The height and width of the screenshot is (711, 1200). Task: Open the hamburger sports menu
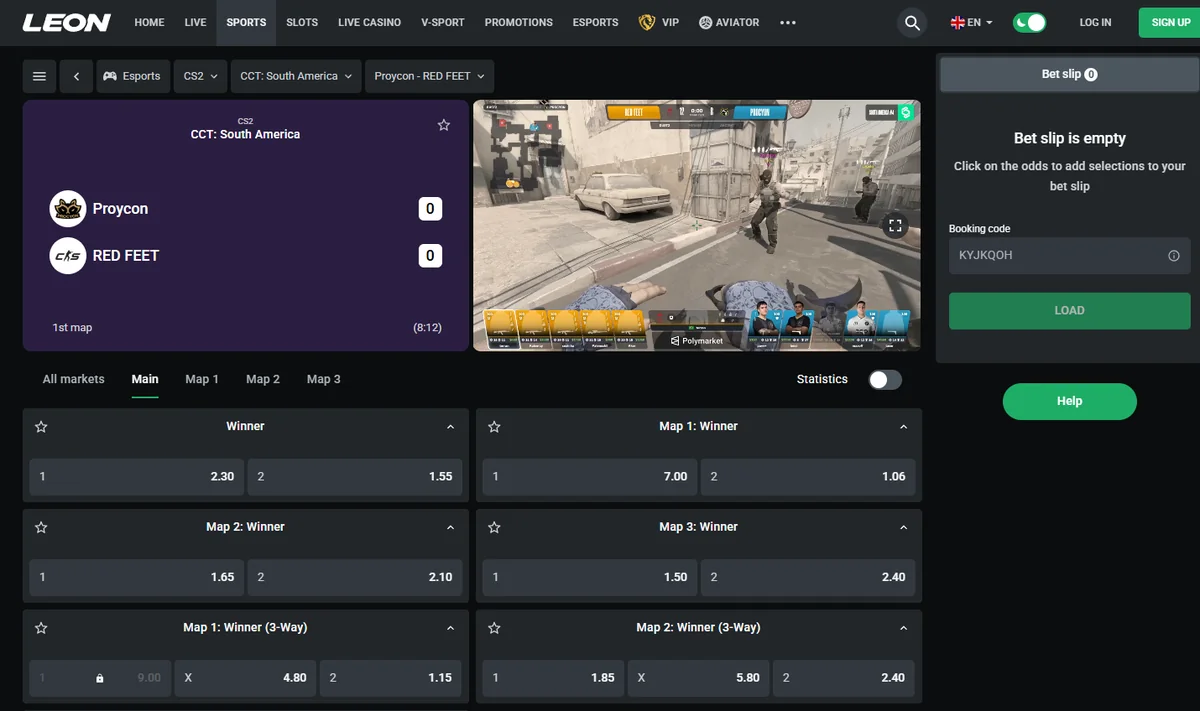pos(39,76)
